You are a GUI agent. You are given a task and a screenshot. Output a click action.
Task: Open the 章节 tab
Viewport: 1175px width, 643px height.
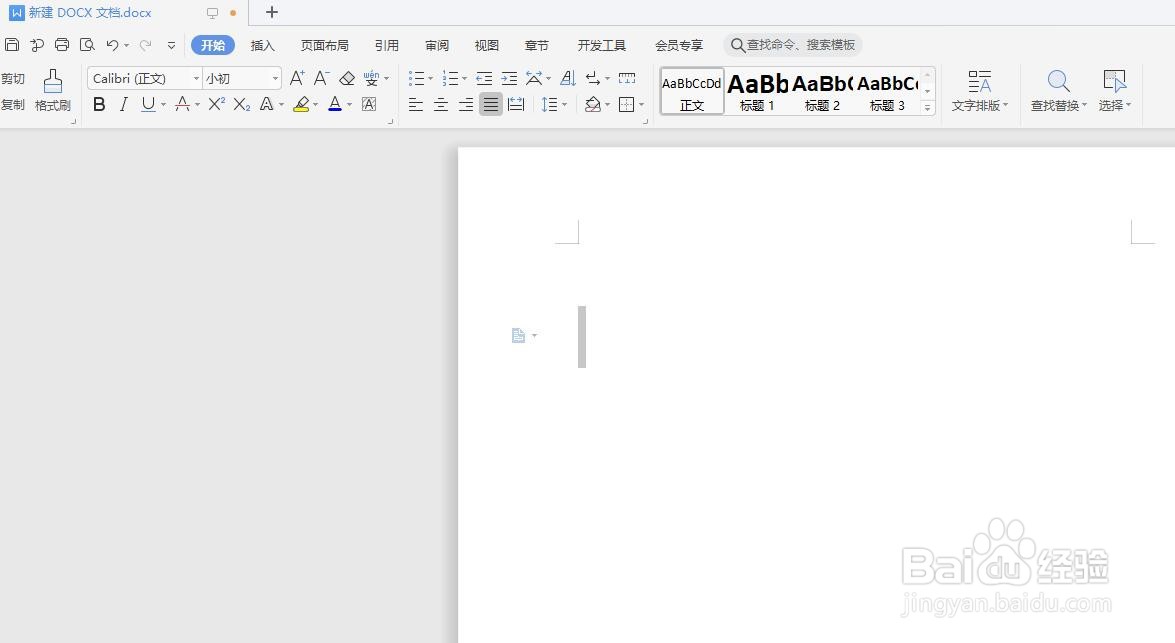(x=537, y=45)
